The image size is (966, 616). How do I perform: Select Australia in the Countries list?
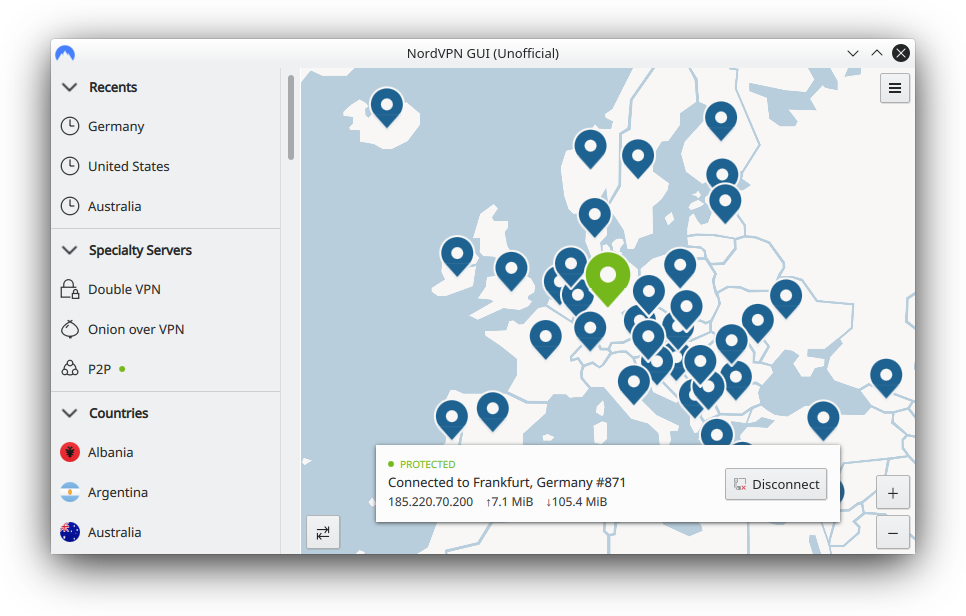click(114, 532)
